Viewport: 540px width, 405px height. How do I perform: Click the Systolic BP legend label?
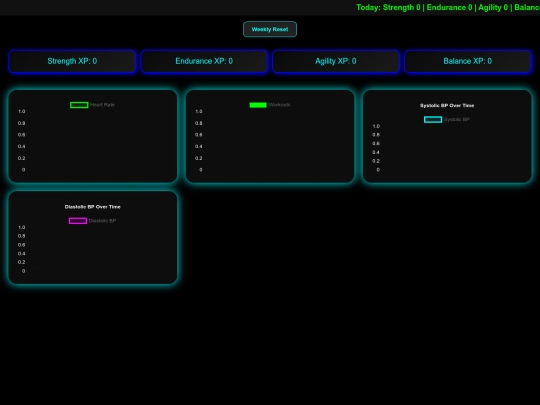pyautogui.click(x=457, y=120)
